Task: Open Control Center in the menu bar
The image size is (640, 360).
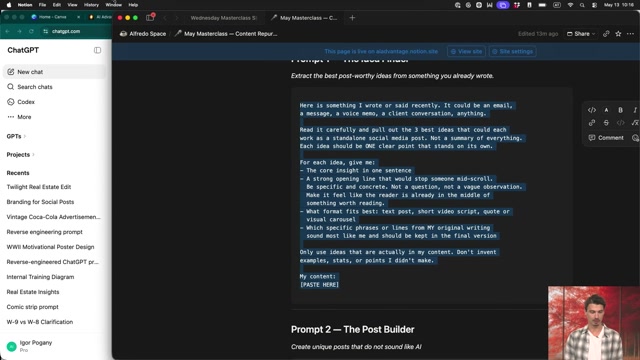Action: coord(594,5)
